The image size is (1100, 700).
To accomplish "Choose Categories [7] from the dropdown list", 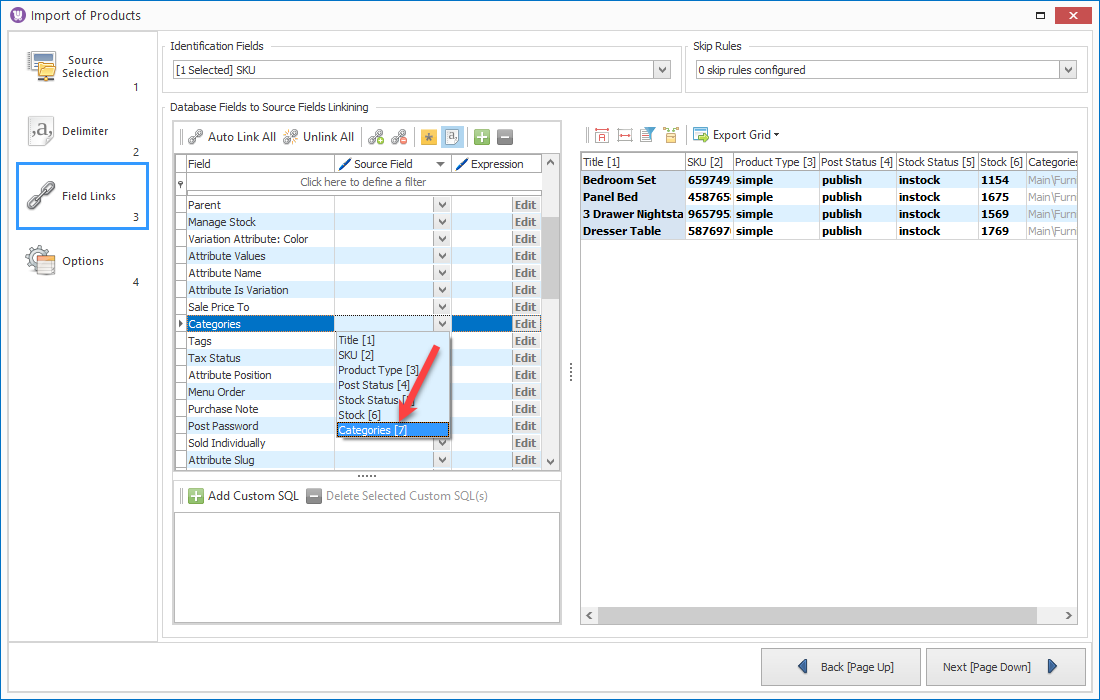I will 392,430.
